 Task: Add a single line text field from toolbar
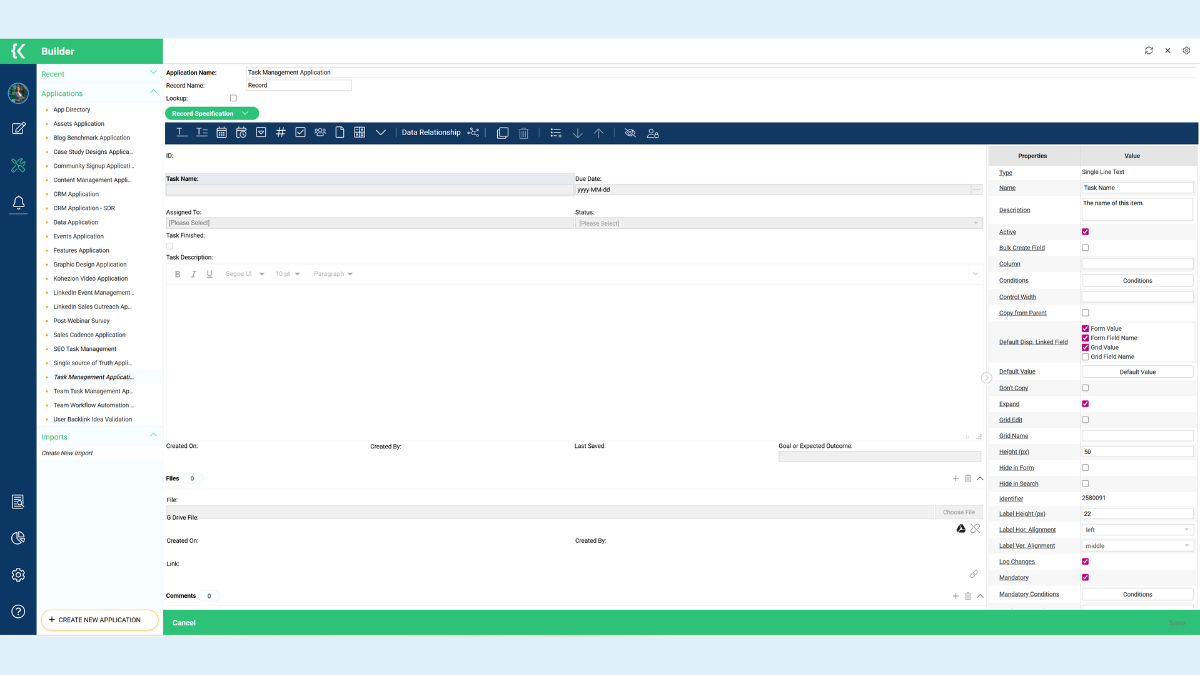[182, 132]
